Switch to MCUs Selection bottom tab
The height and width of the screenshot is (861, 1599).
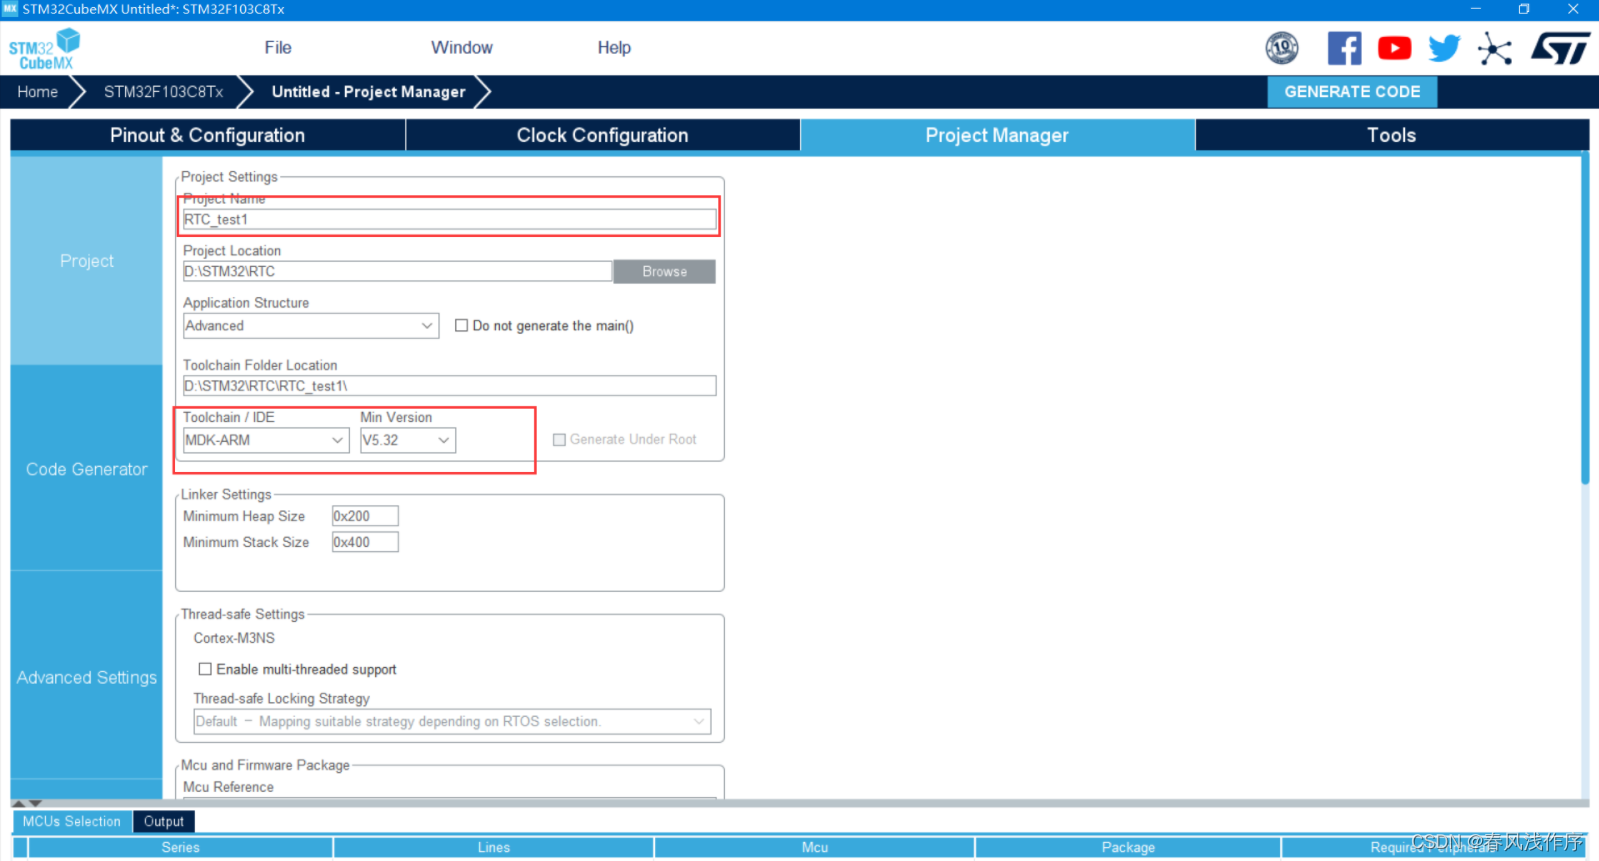(x=71, y=821)
